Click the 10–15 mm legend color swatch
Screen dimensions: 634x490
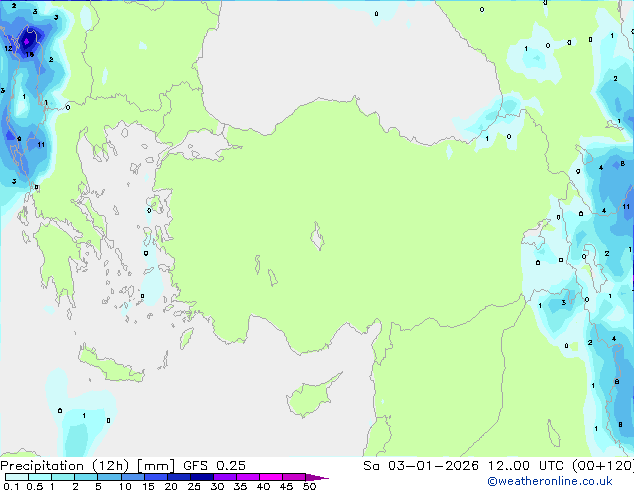(x=133, y=477)
